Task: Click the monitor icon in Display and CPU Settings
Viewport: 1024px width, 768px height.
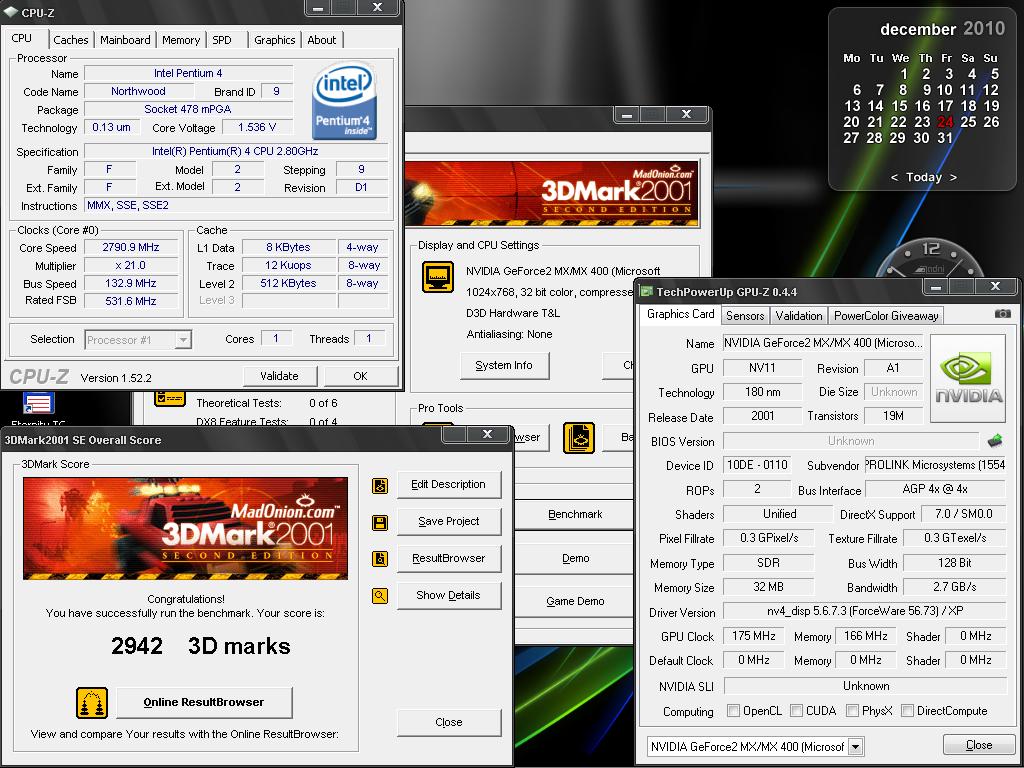Action: [x=438, y=277]
